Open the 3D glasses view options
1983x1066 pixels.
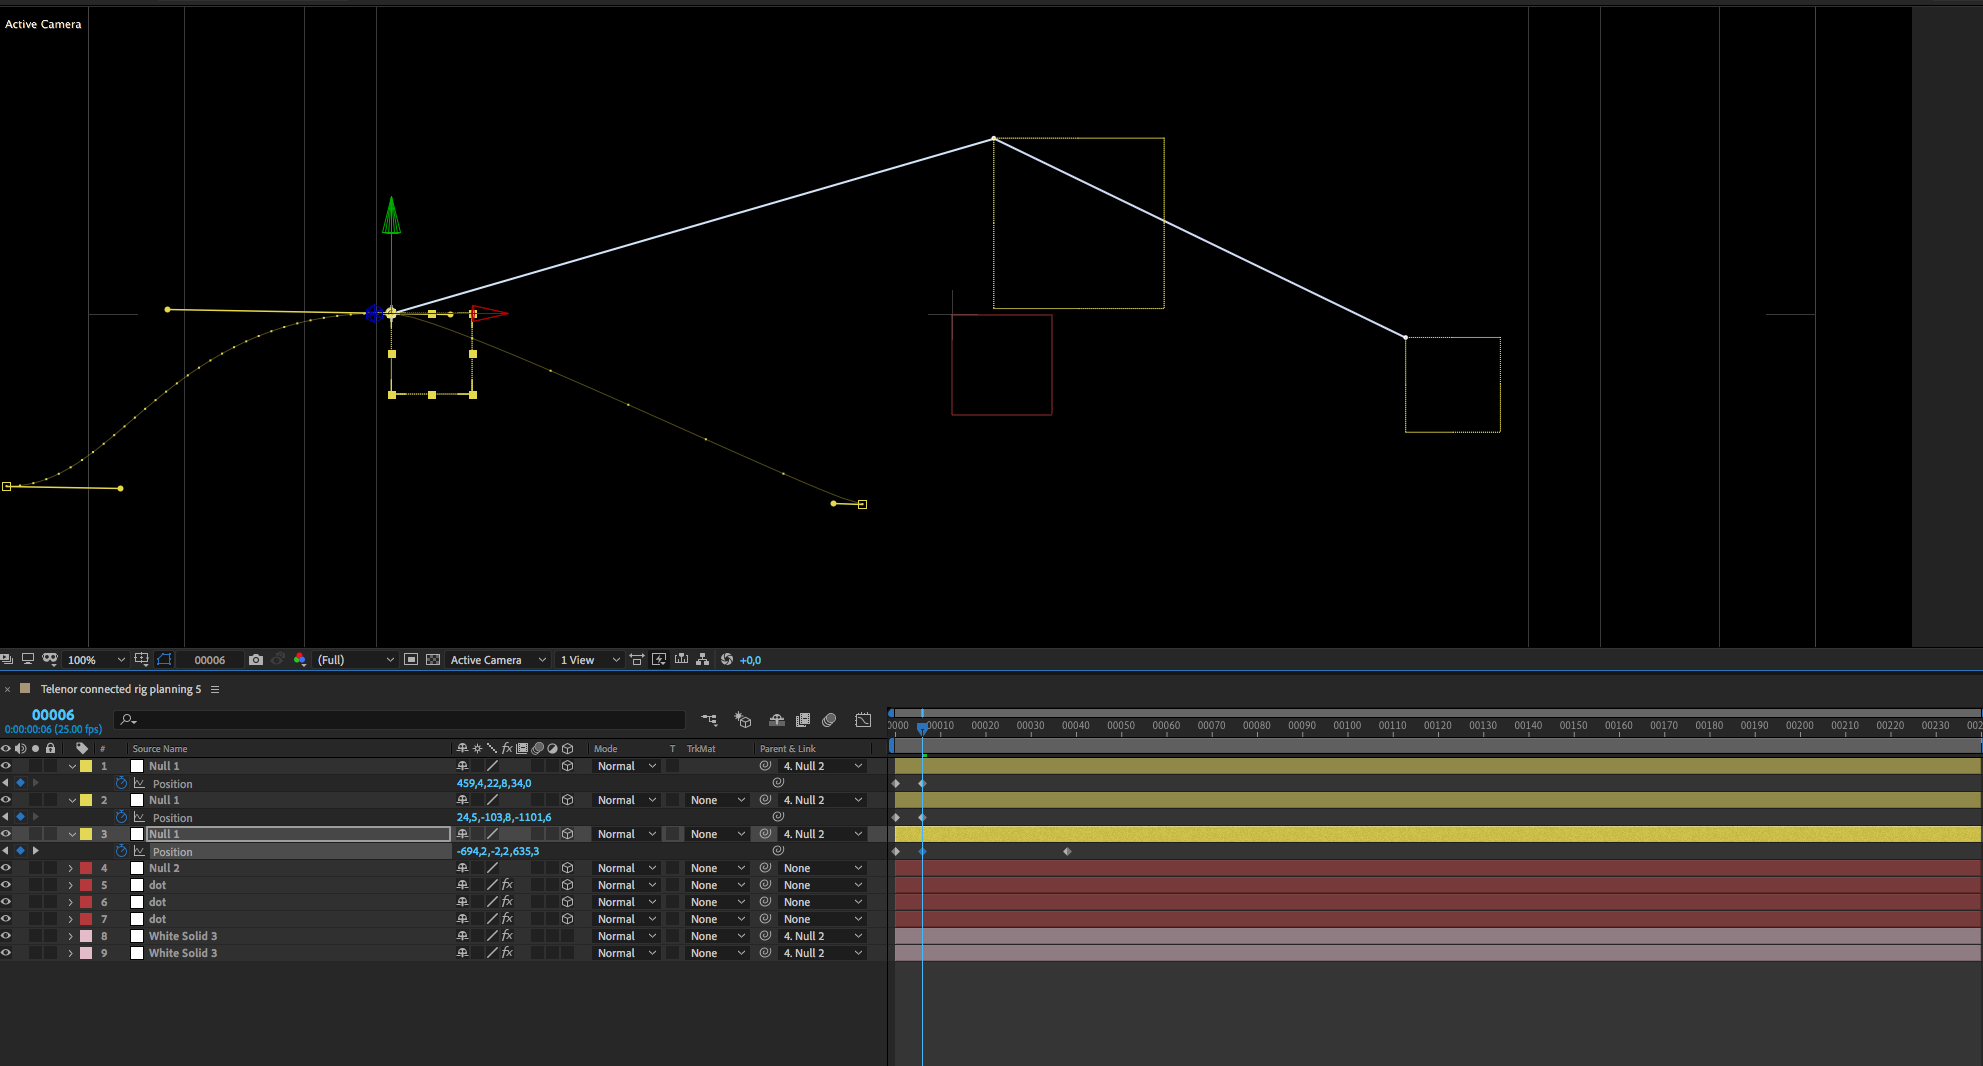click(50, 659)
